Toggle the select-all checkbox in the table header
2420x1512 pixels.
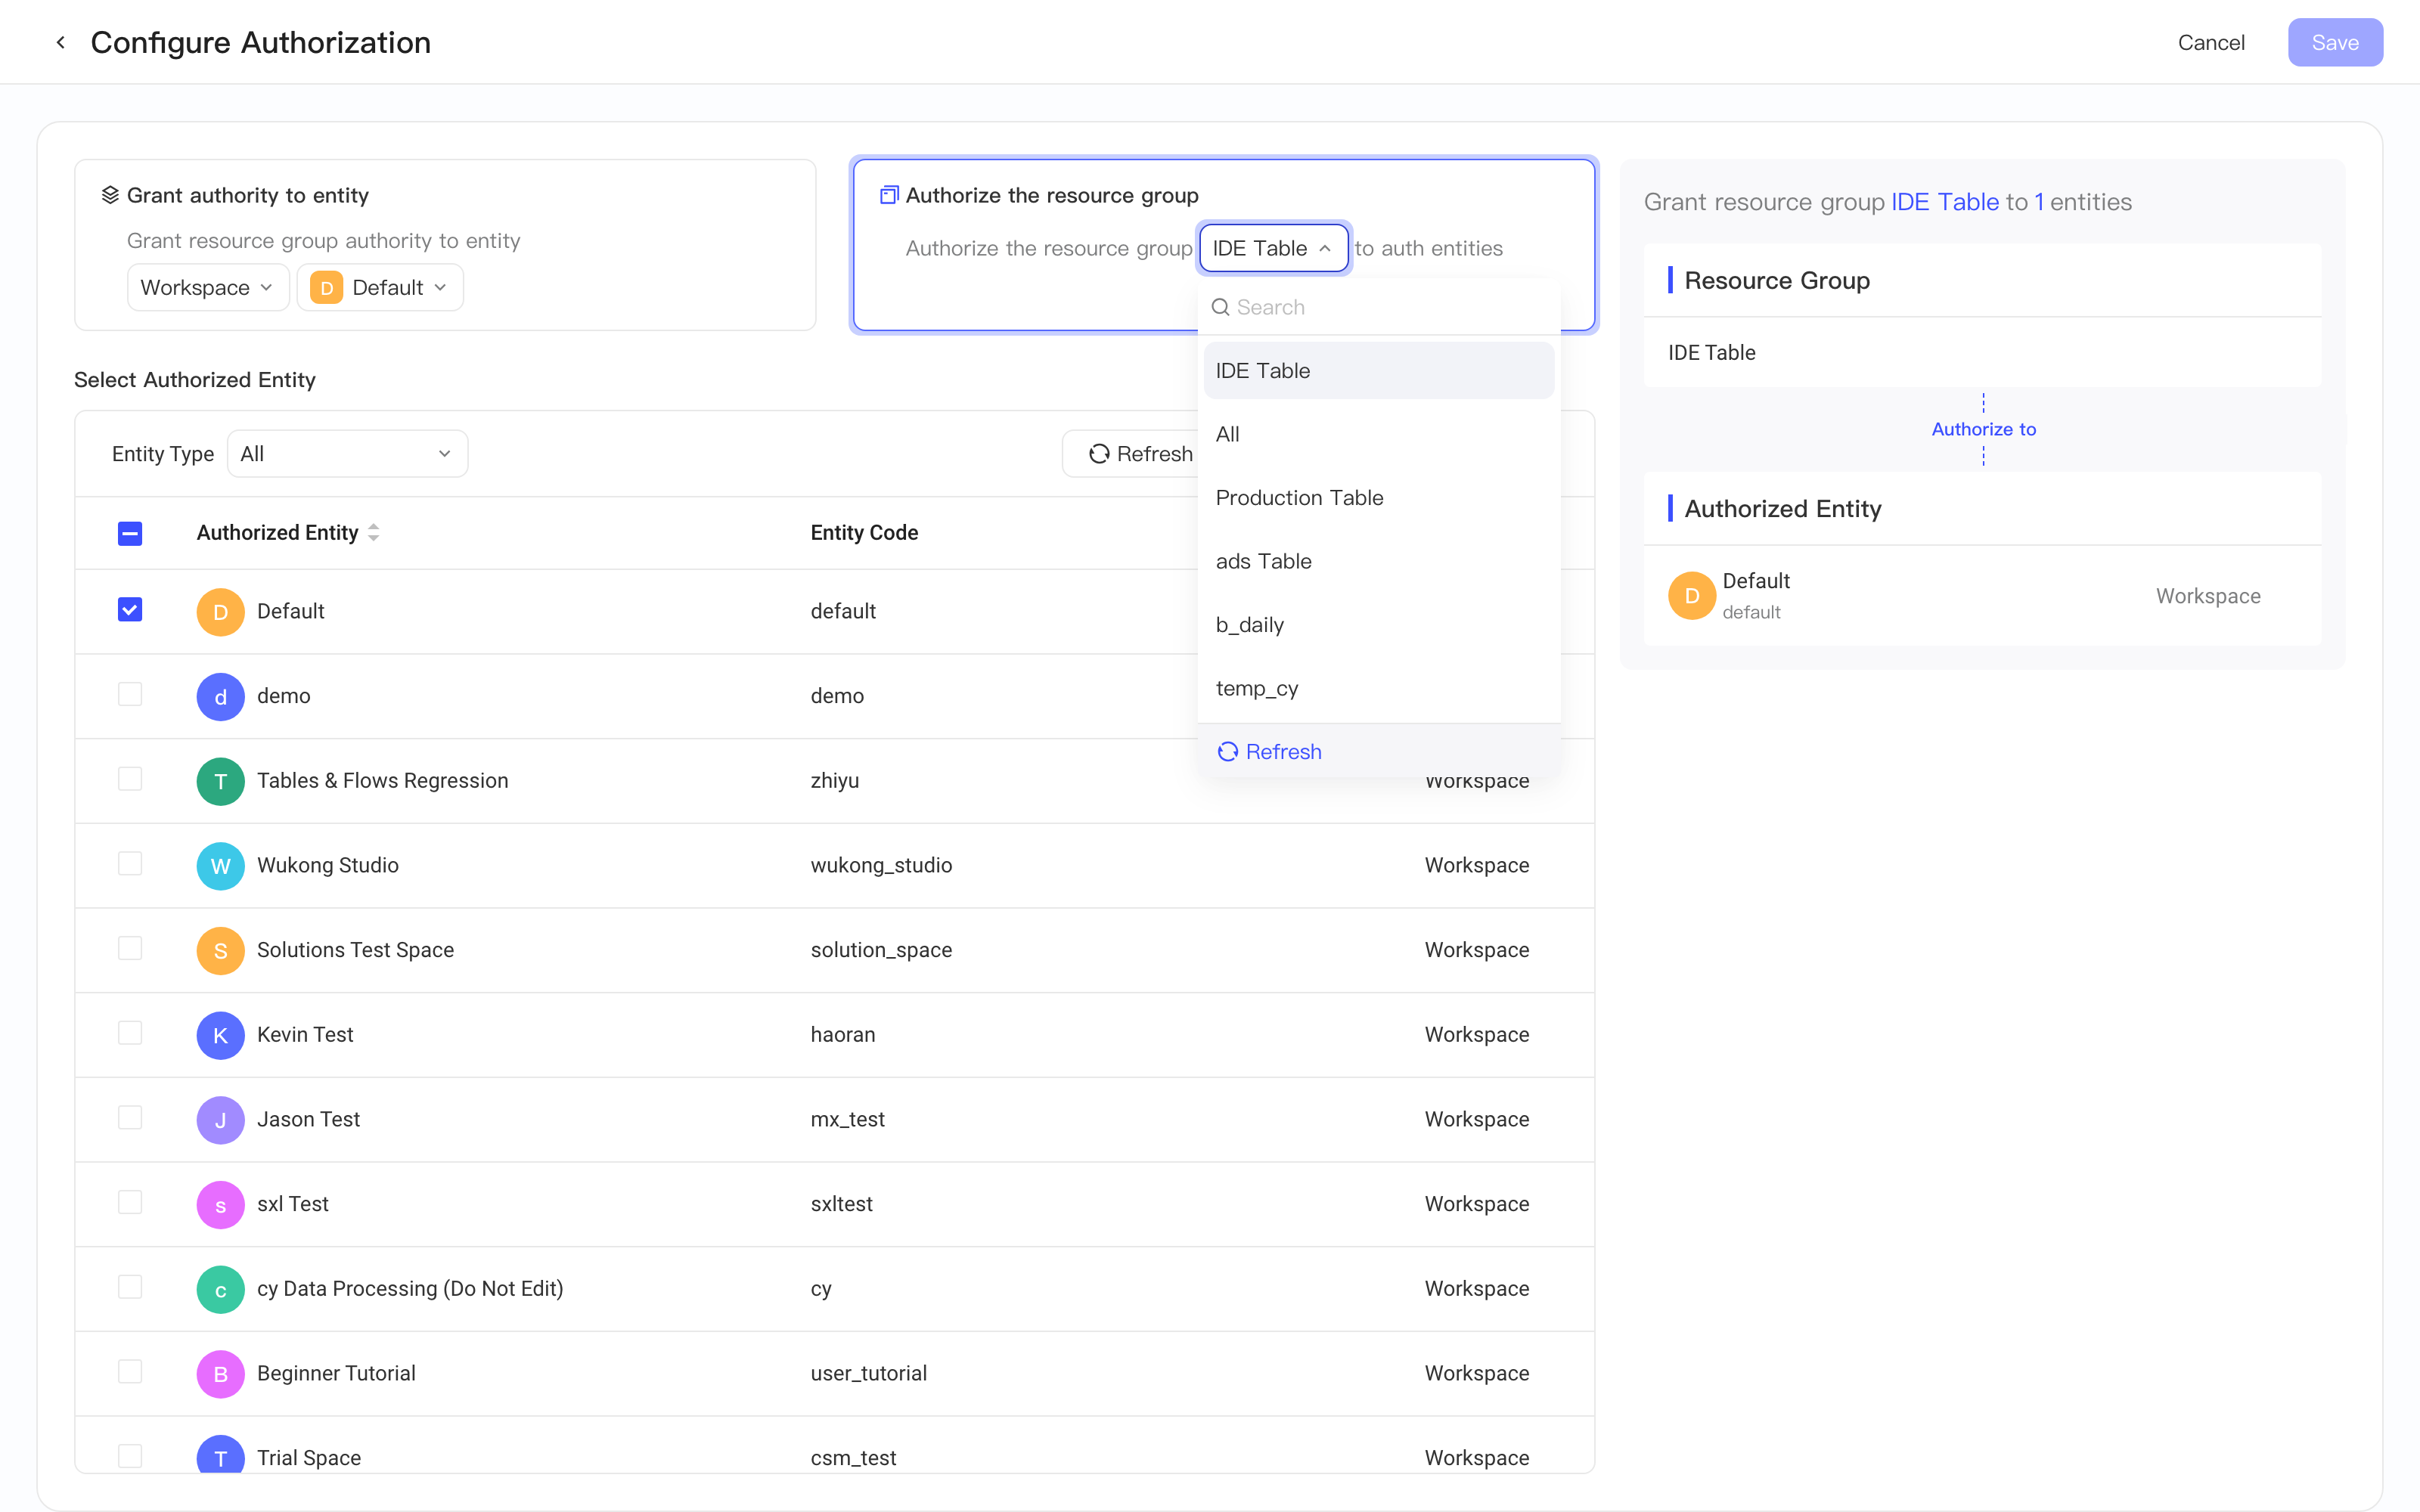click(x=130, y=533)
